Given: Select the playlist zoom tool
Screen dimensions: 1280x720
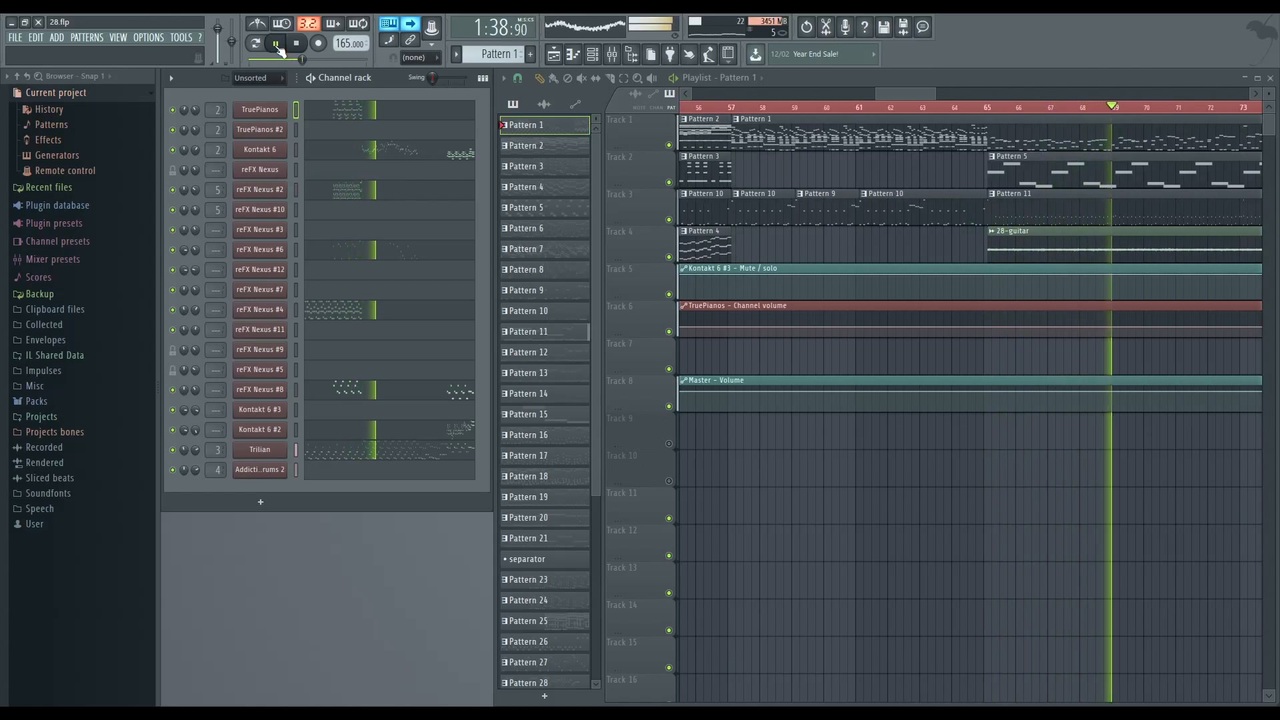Looking at the screenshot, I should pyautogui.click(x=637, y=78).
